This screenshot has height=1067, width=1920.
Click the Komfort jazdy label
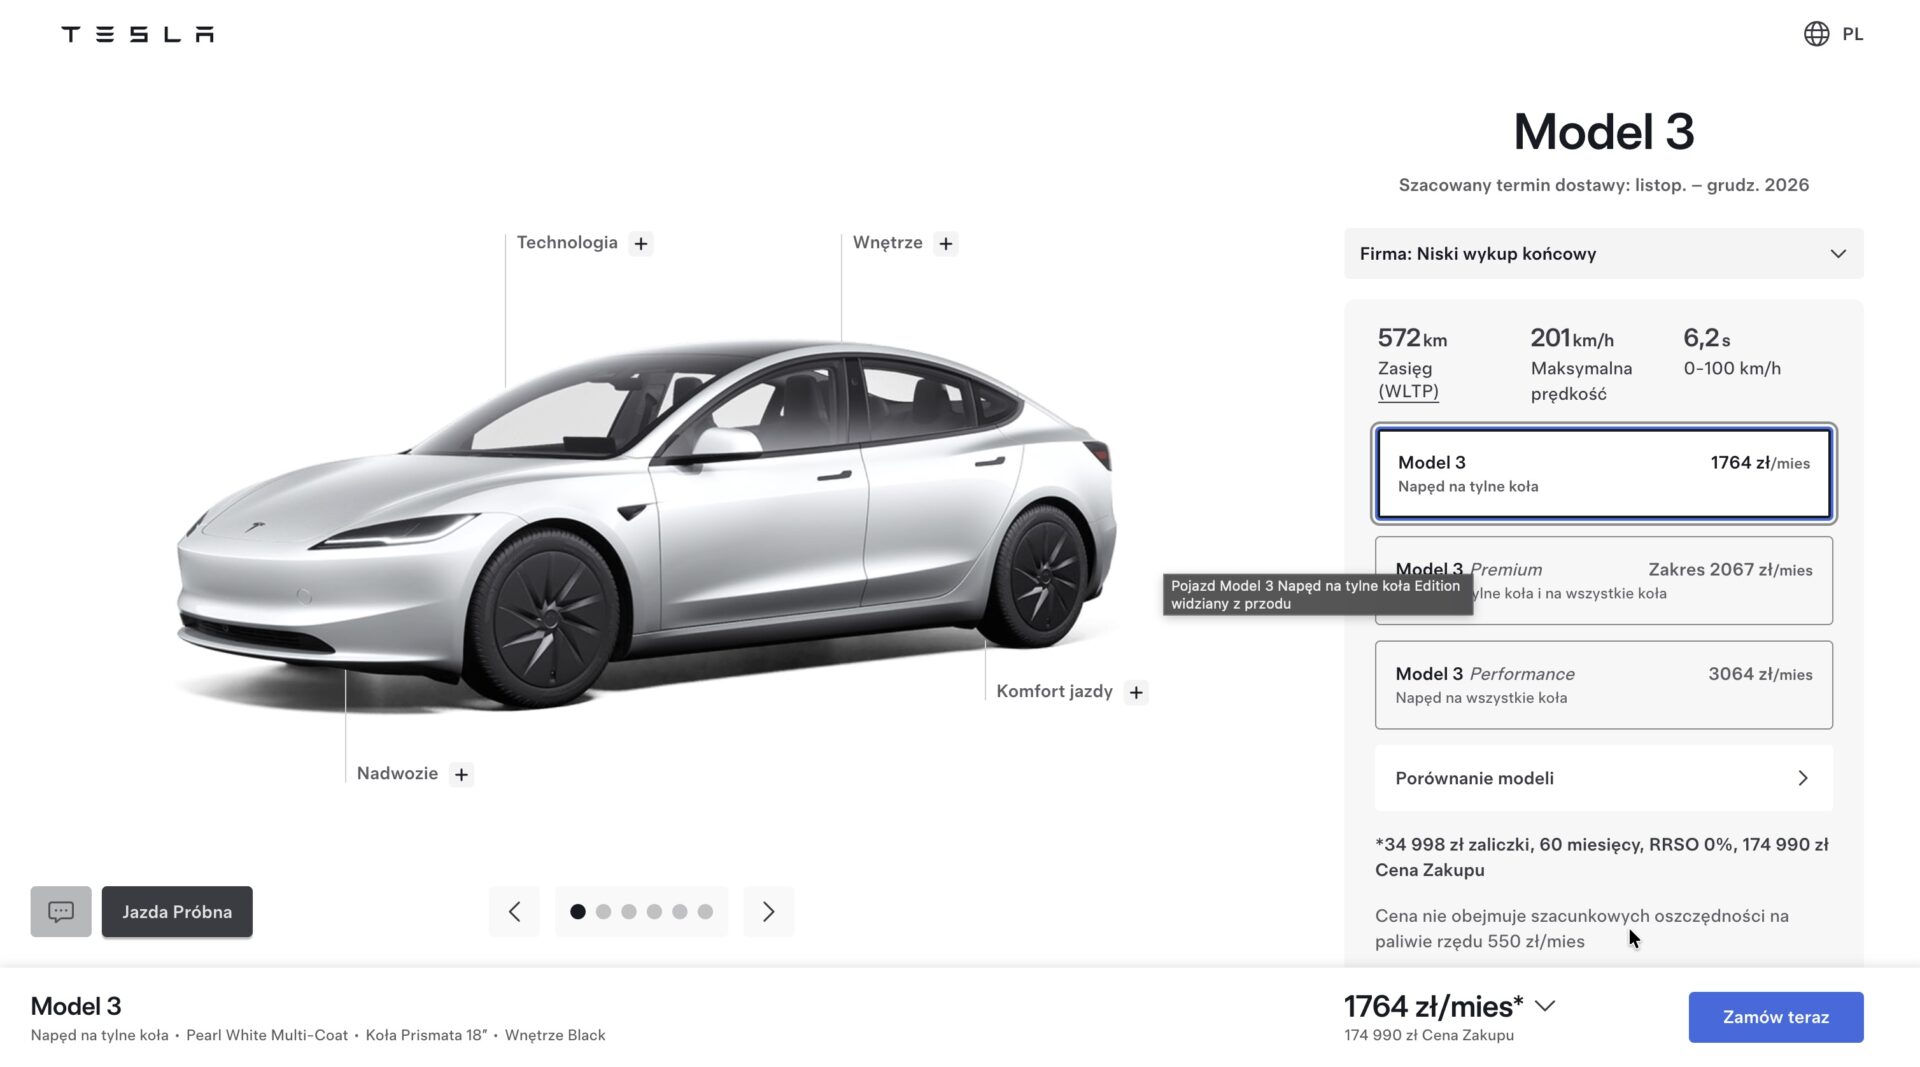(x=1054, y=692)
